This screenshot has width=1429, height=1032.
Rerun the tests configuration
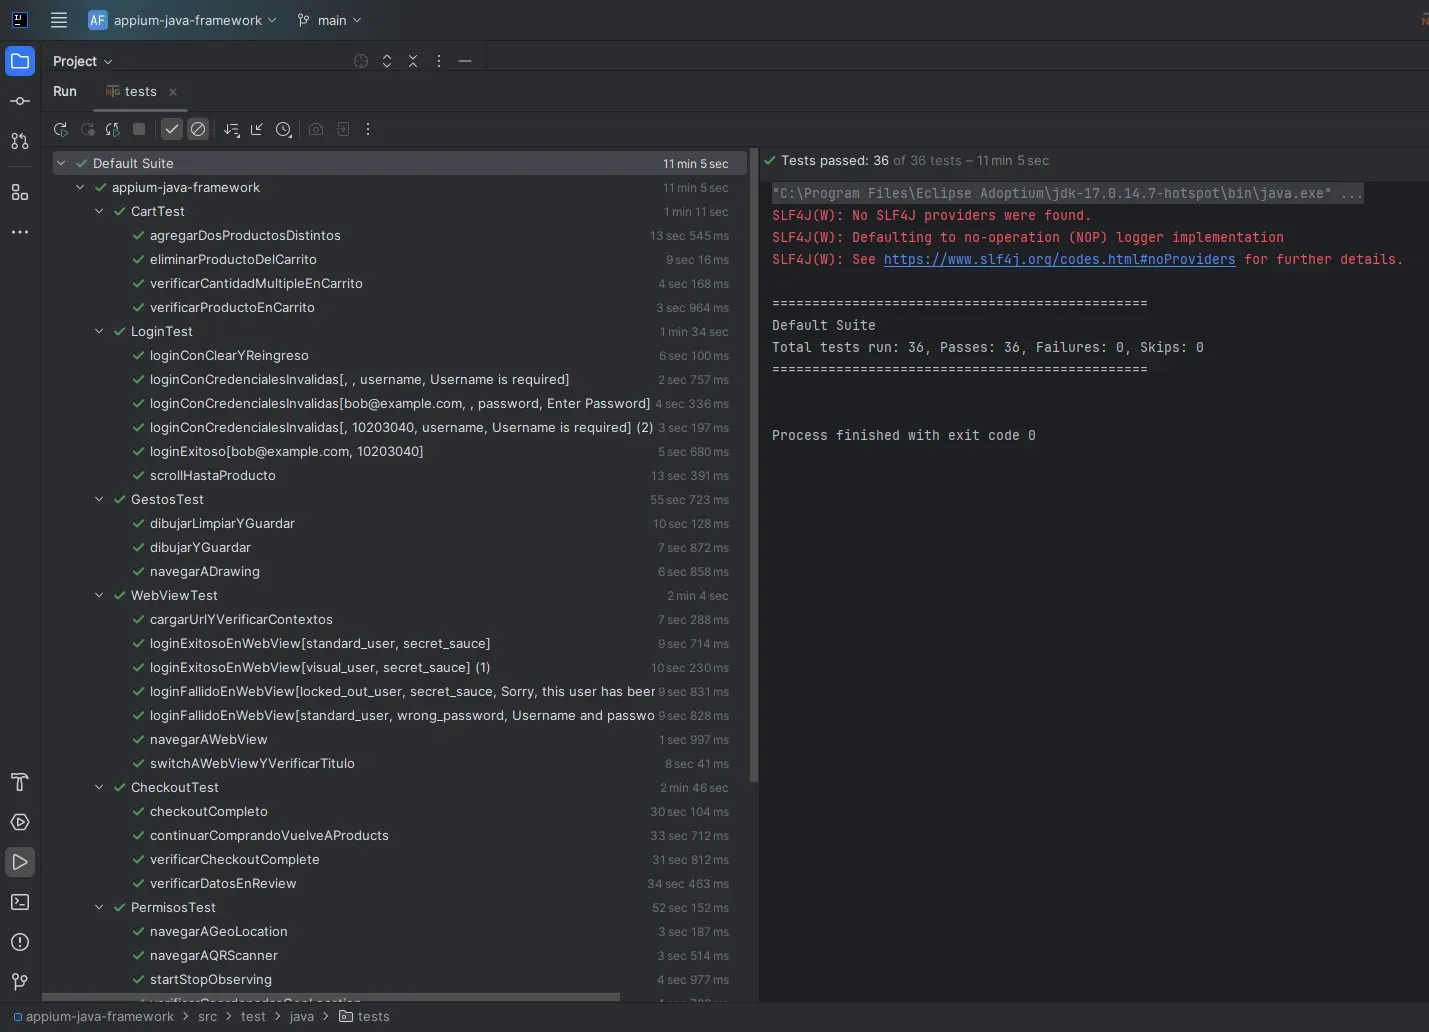point(61,129)
